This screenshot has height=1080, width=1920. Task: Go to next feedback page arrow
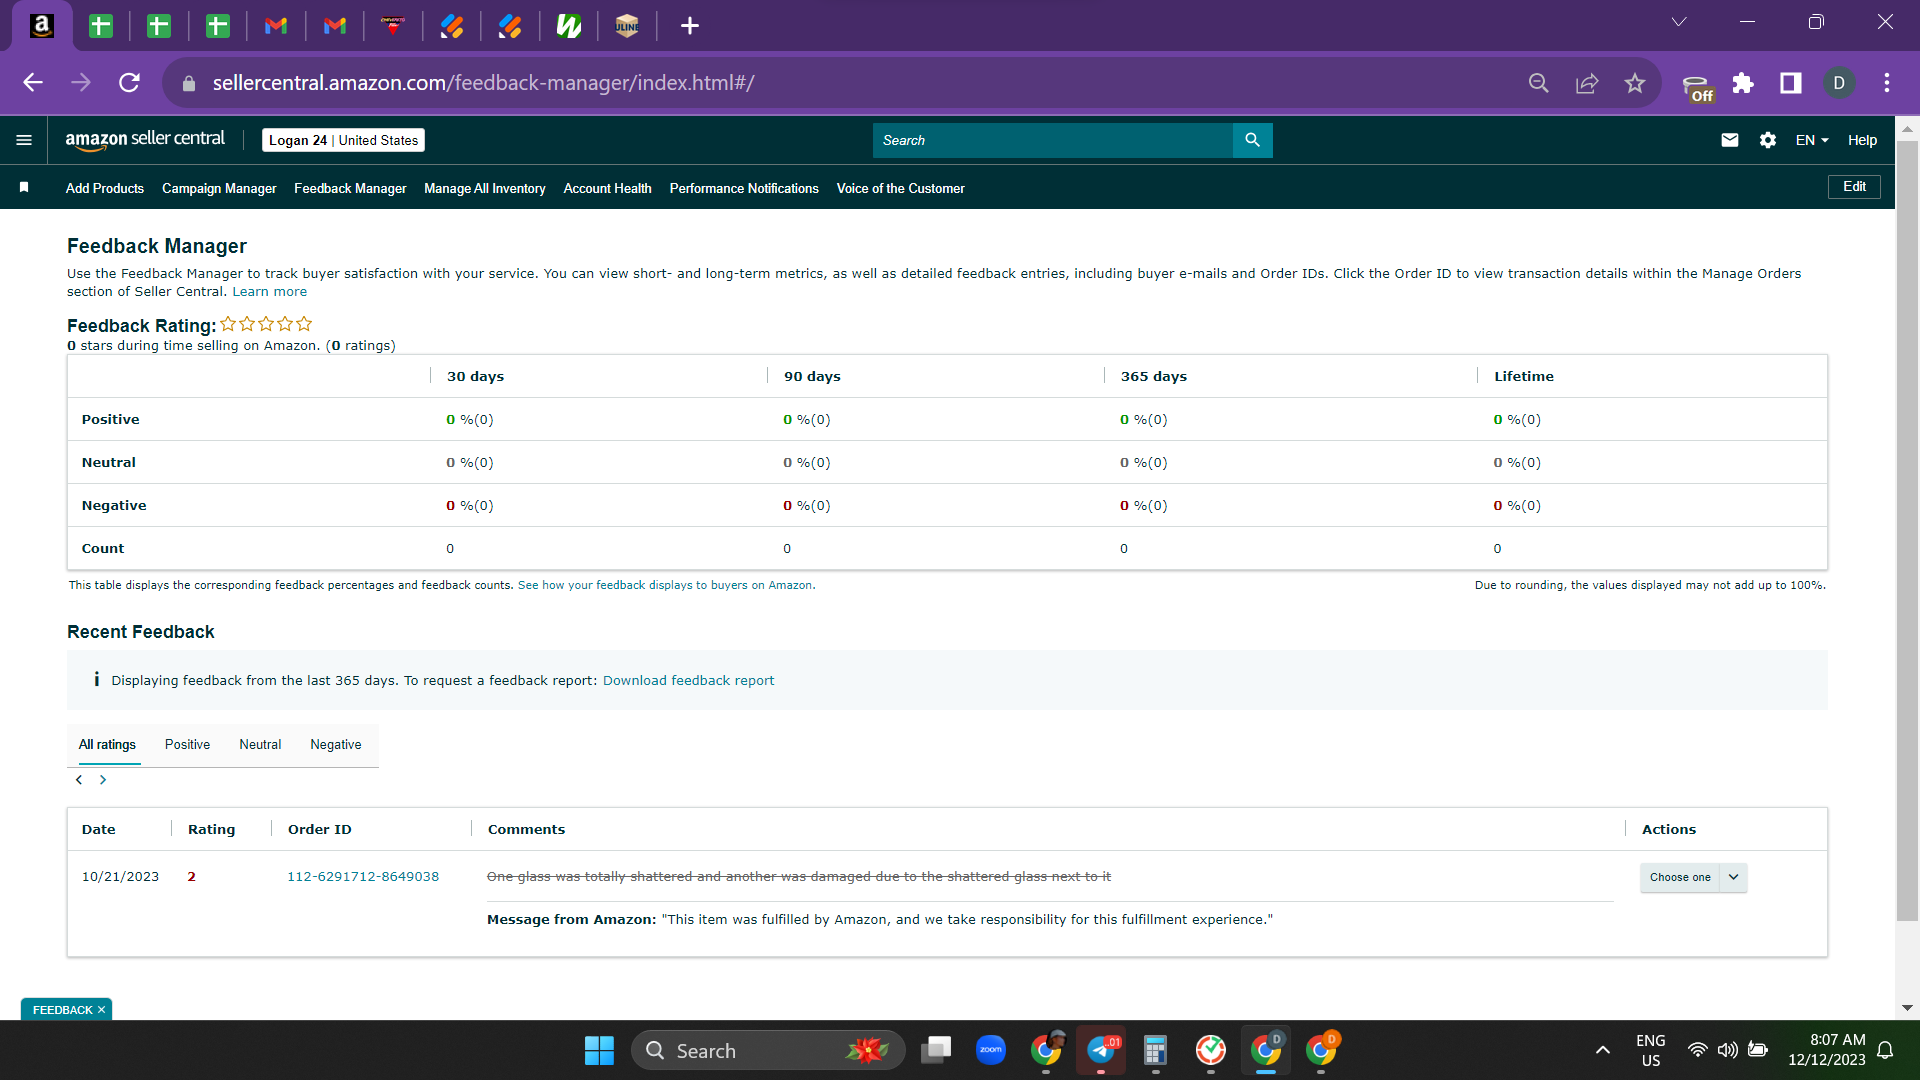click(x=103, y=779)
